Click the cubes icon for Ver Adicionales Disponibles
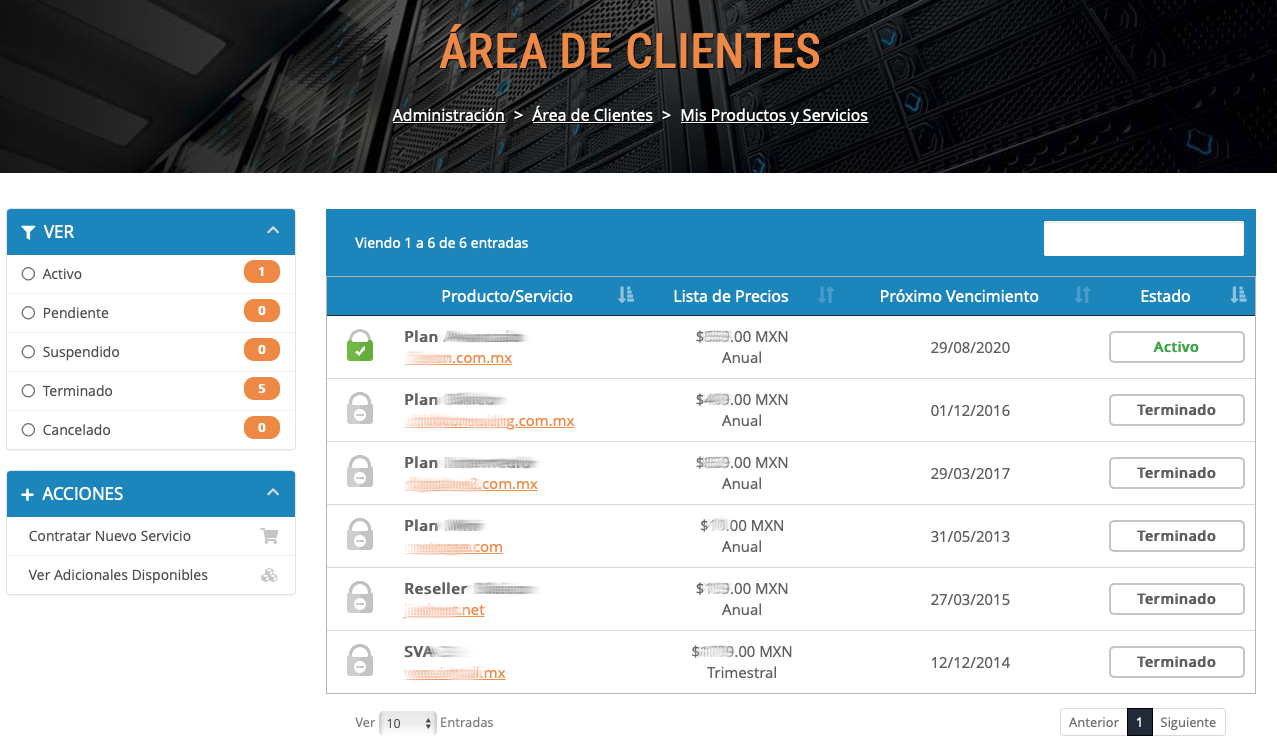This screenshot has height=743, width=1277. [269, 575]
